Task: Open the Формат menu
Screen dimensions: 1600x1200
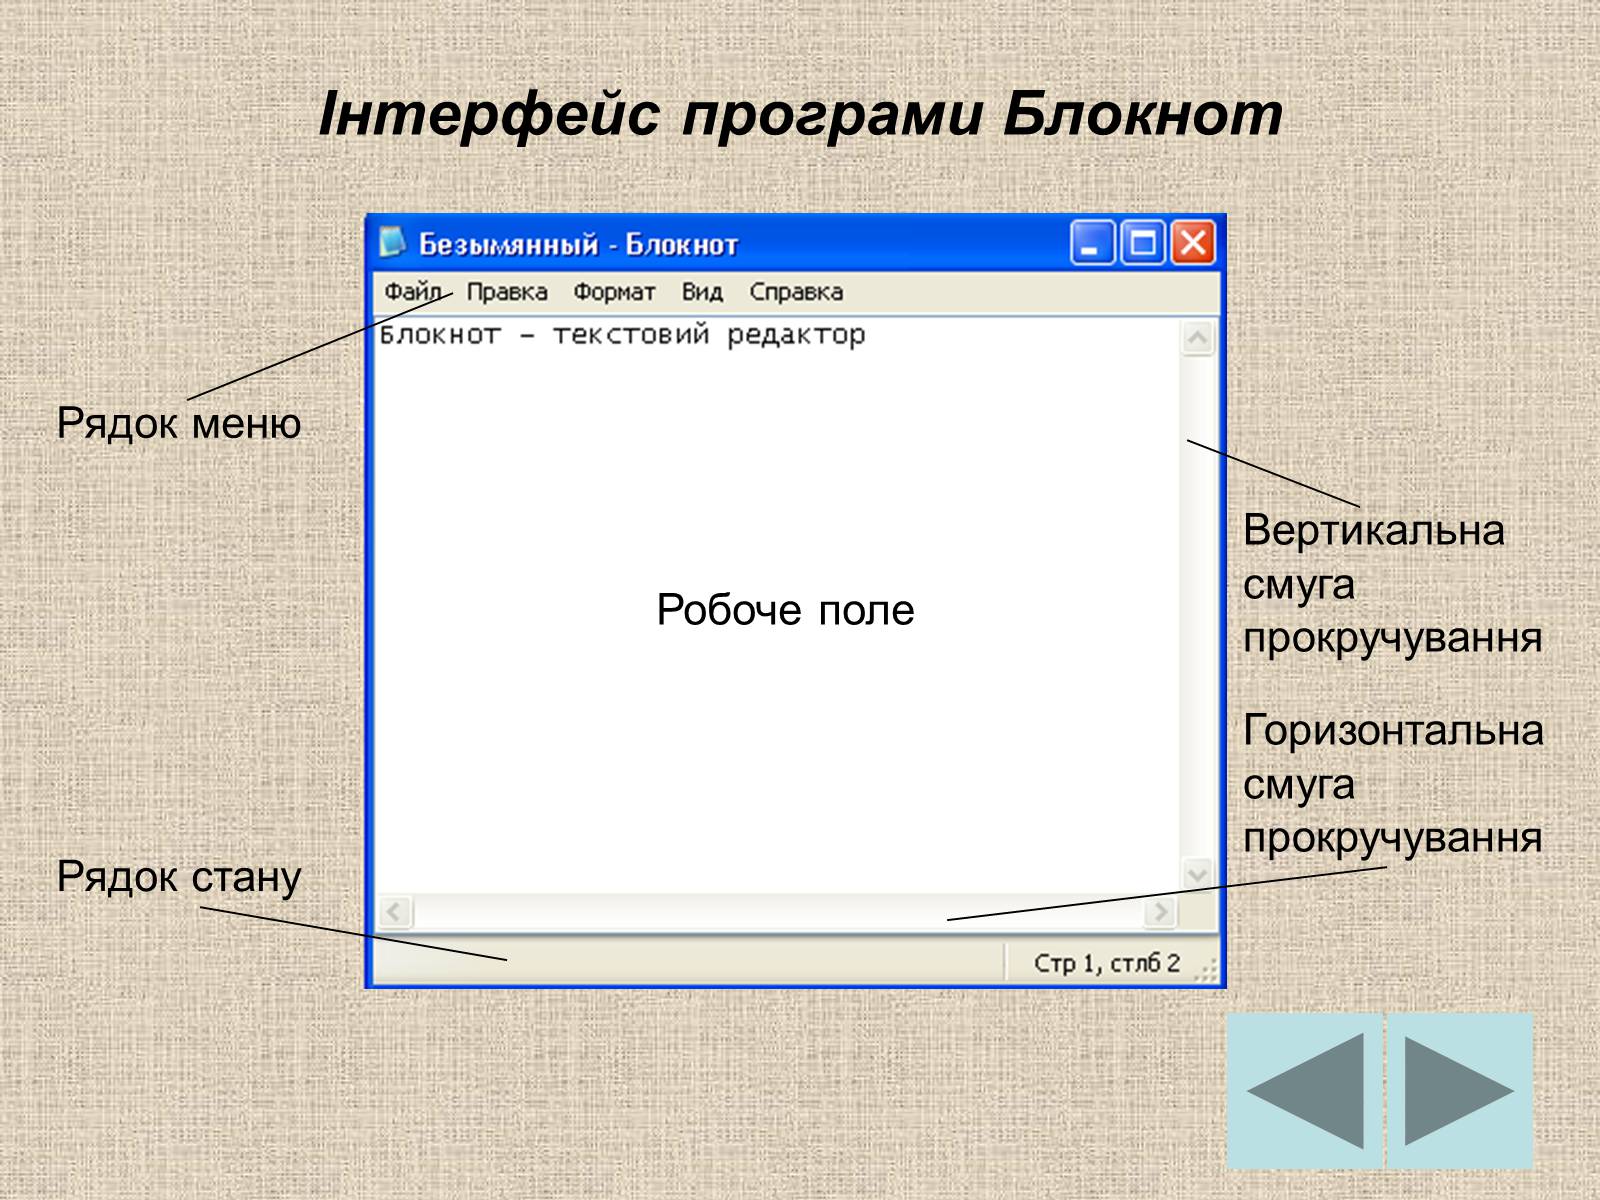Action: [614, 292]
